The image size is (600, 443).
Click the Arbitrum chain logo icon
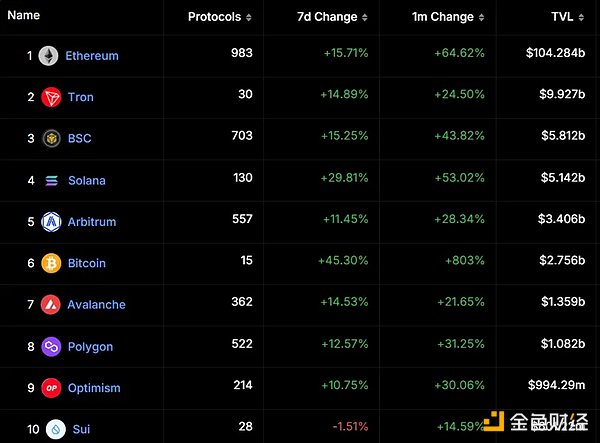pyautogui.click(x=51, y=221)
